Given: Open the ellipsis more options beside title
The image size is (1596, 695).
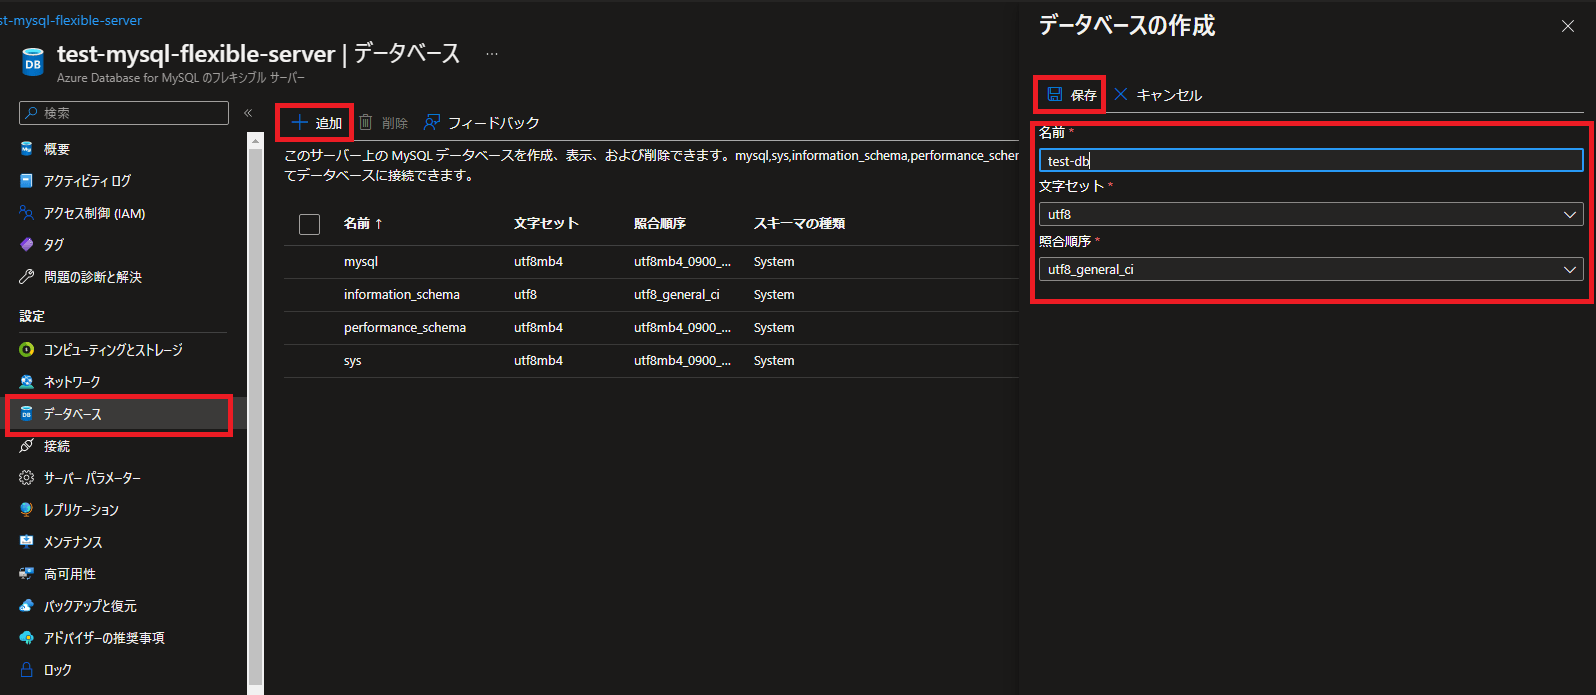Looking at the screenshot, I should tap(492, 54).
